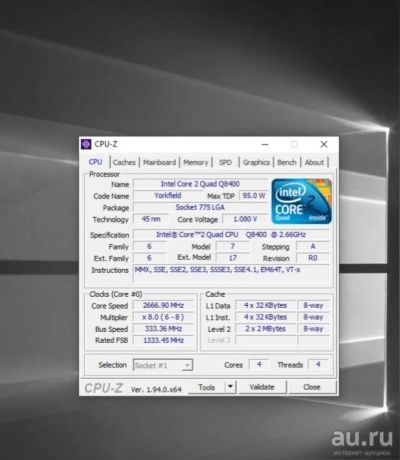Open the Memory tab
This screenshot has height=460, width=400.
click(196, 162)
